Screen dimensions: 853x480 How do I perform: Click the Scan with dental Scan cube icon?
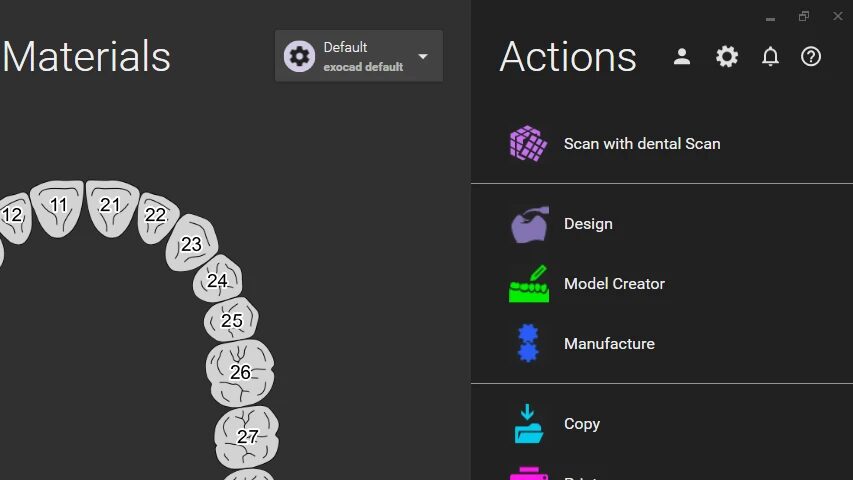528,144
